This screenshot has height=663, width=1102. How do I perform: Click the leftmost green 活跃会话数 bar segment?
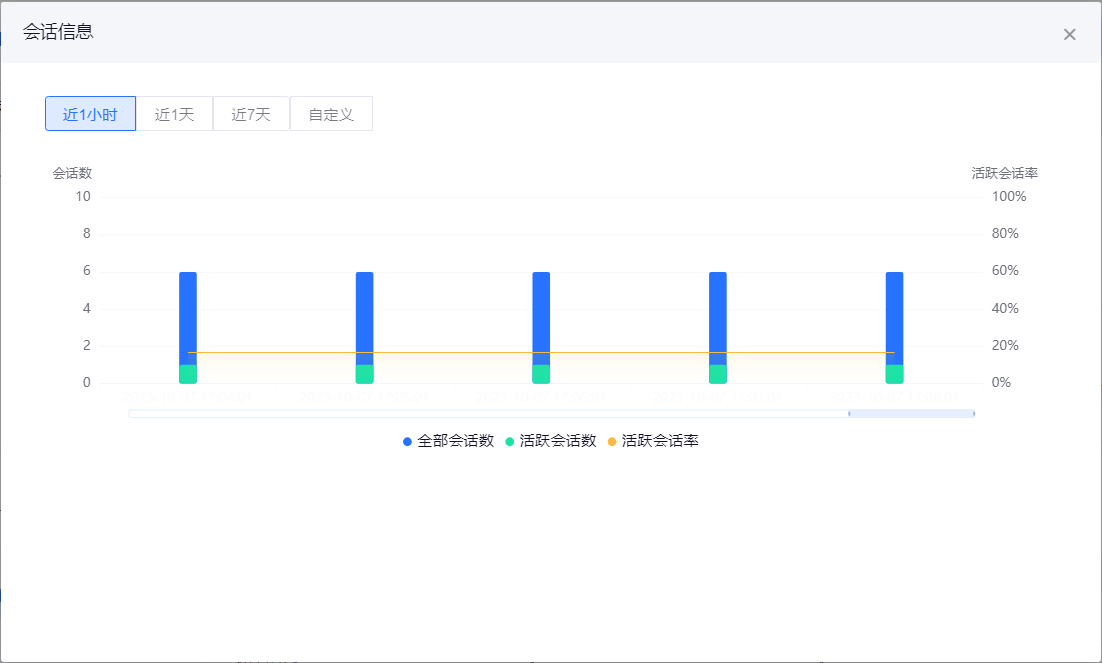click(x=188, y=374)
